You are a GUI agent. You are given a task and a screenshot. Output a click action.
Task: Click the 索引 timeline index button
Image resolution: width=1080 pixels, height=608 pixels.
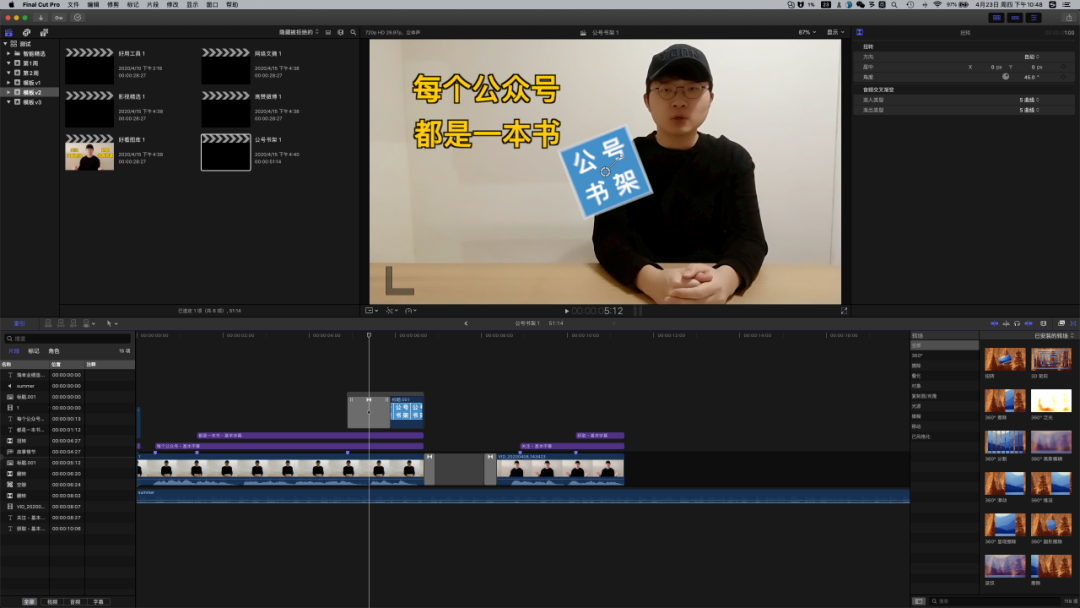20,323
